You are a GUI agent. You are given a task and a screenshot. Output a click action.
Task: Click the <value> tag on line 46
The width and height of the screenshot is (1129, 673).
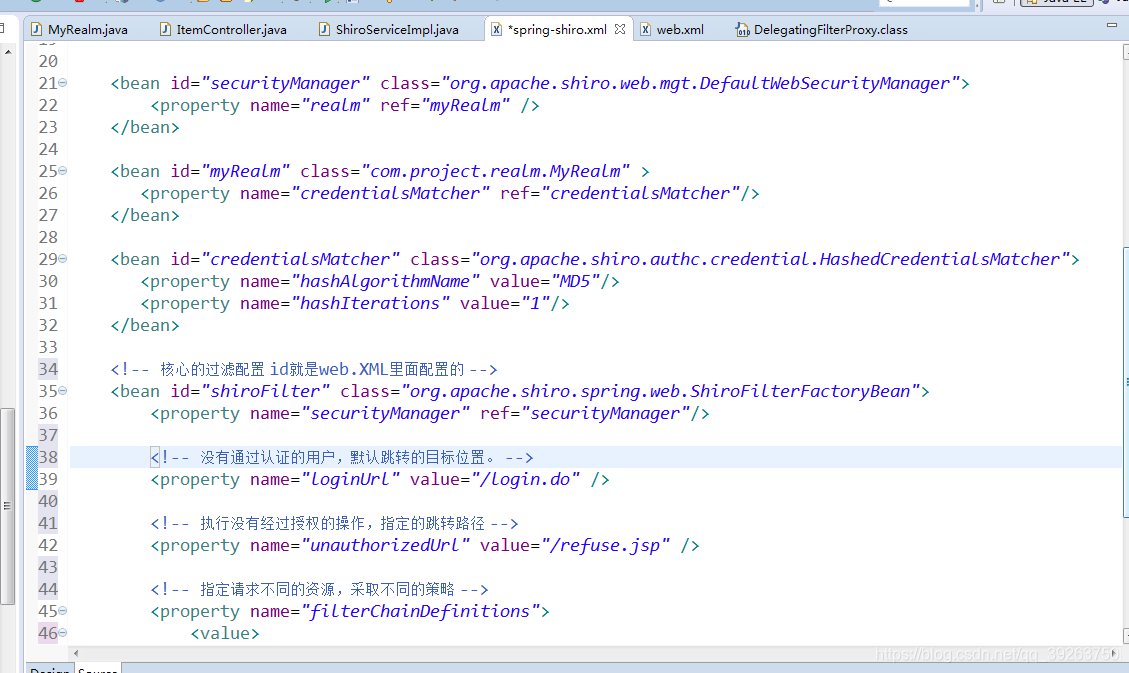[x=225, y=633]
